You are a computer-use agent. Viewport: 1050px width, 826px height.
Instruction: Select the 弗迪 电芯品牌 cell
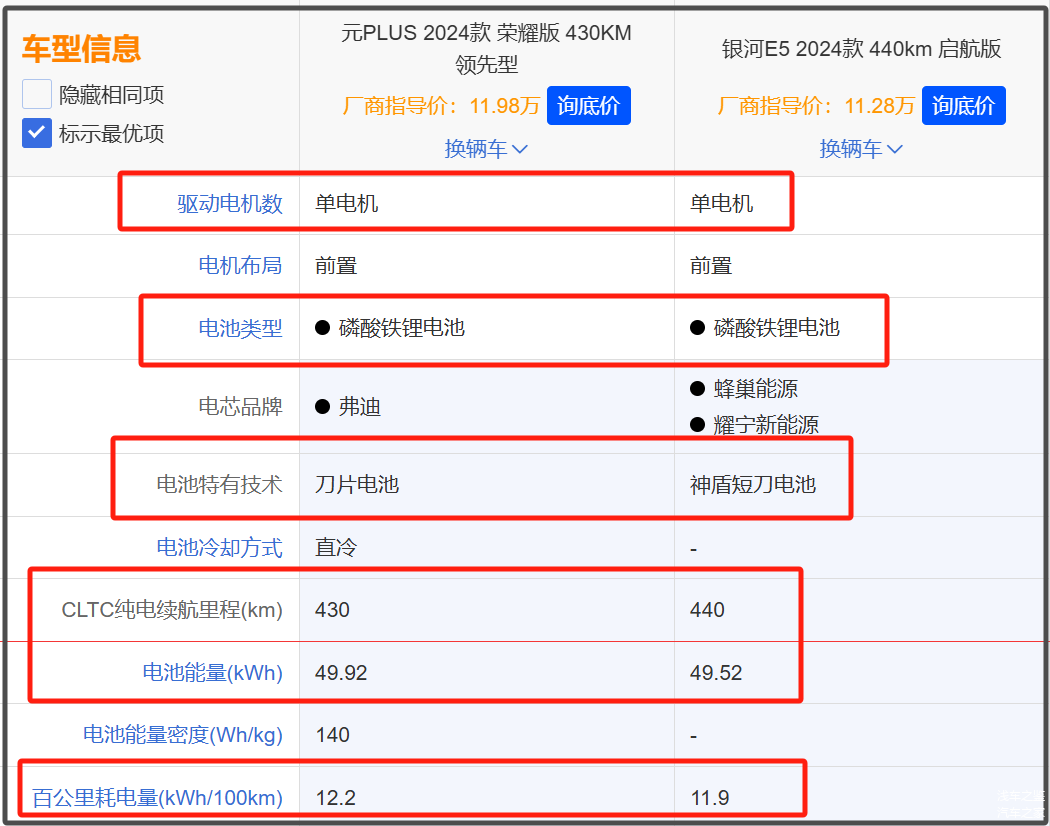point(359,407)
